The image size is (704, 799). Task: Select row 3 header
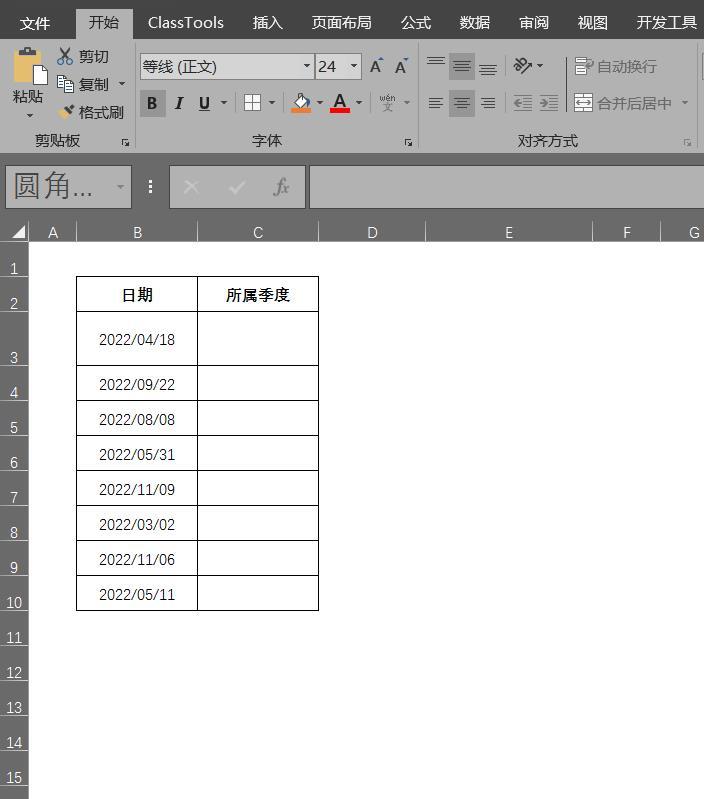[14, 339]
